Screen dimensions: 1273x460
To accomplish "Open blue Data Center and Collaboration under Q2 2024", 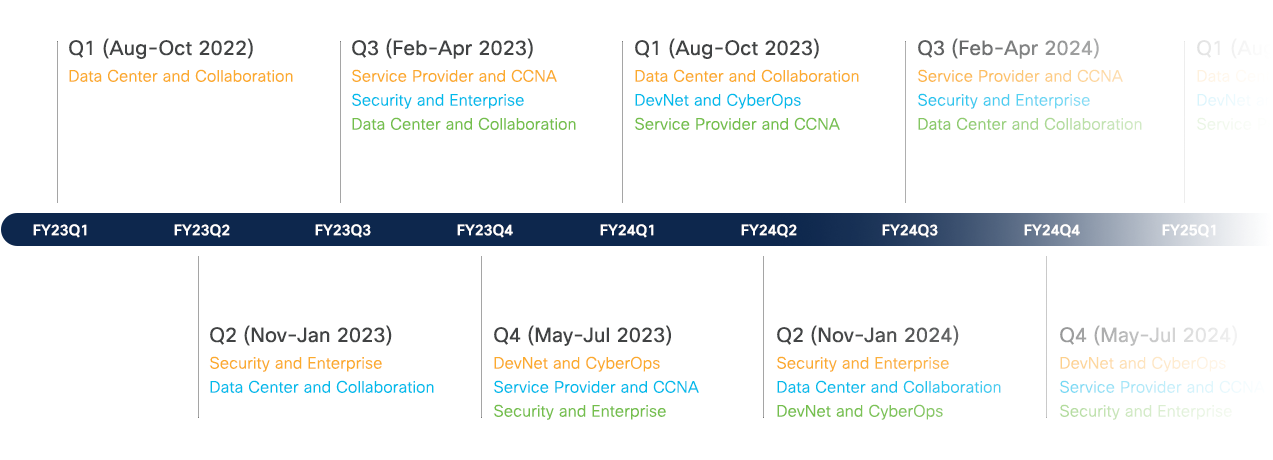I will (889, 387).
